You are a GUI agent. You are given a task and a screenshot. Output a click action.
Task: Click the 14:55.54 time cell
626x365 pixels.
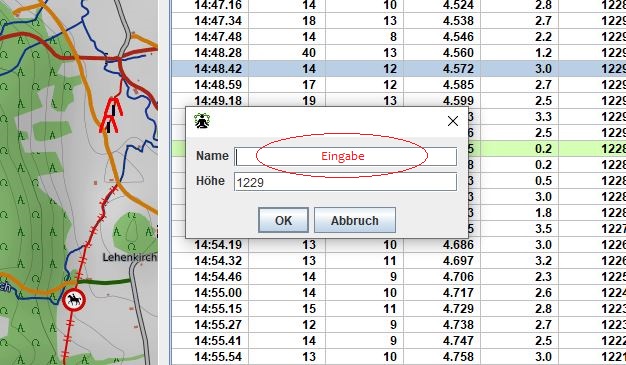pos(218,357)
